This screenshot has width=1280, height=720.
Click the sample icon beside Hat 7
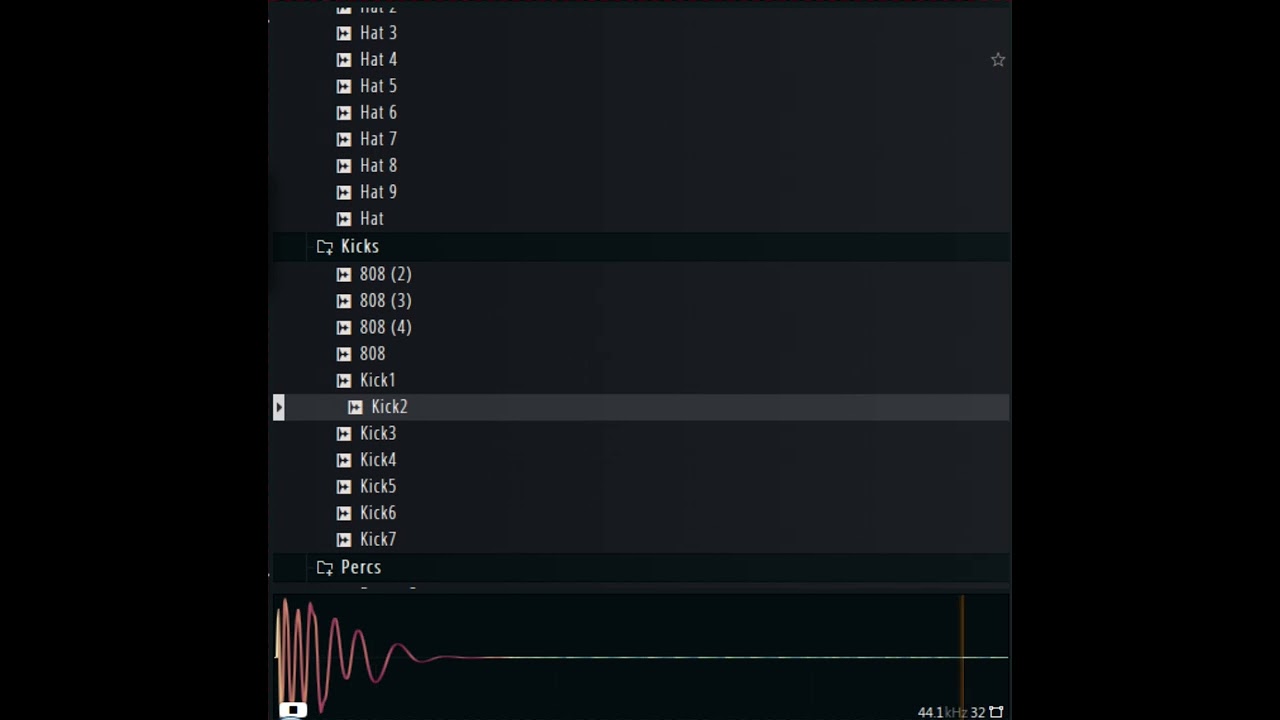click(344, 139)
